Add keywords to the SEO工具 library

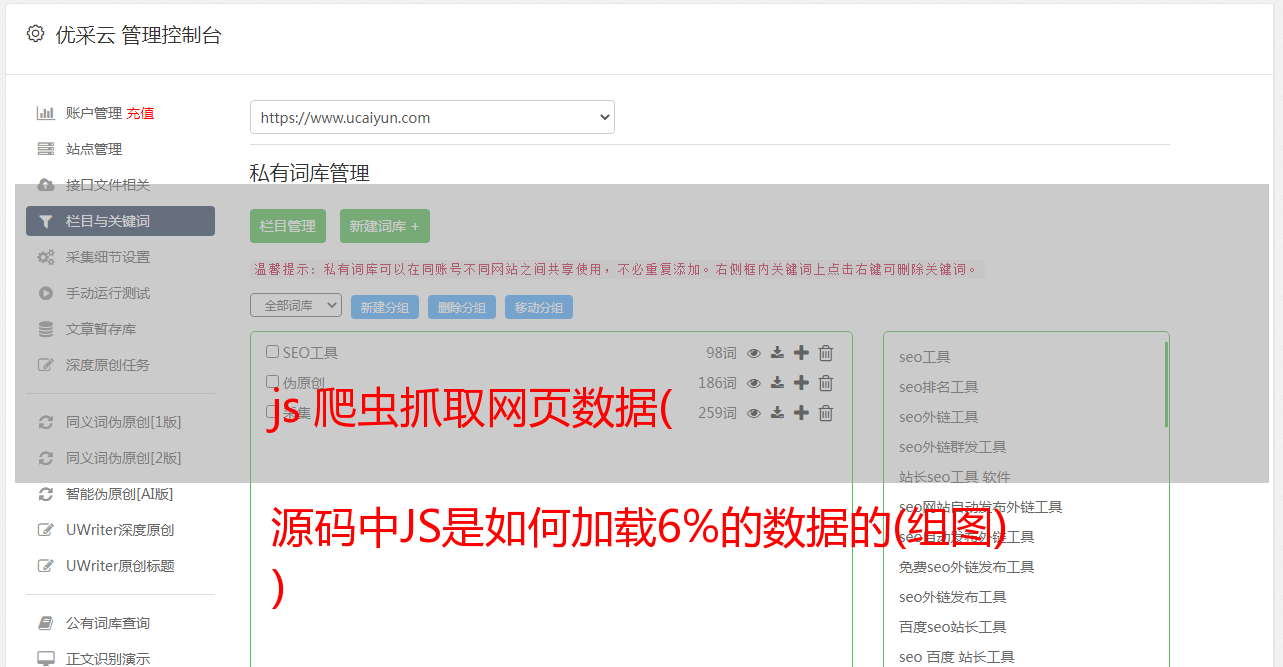pos(801,353)
